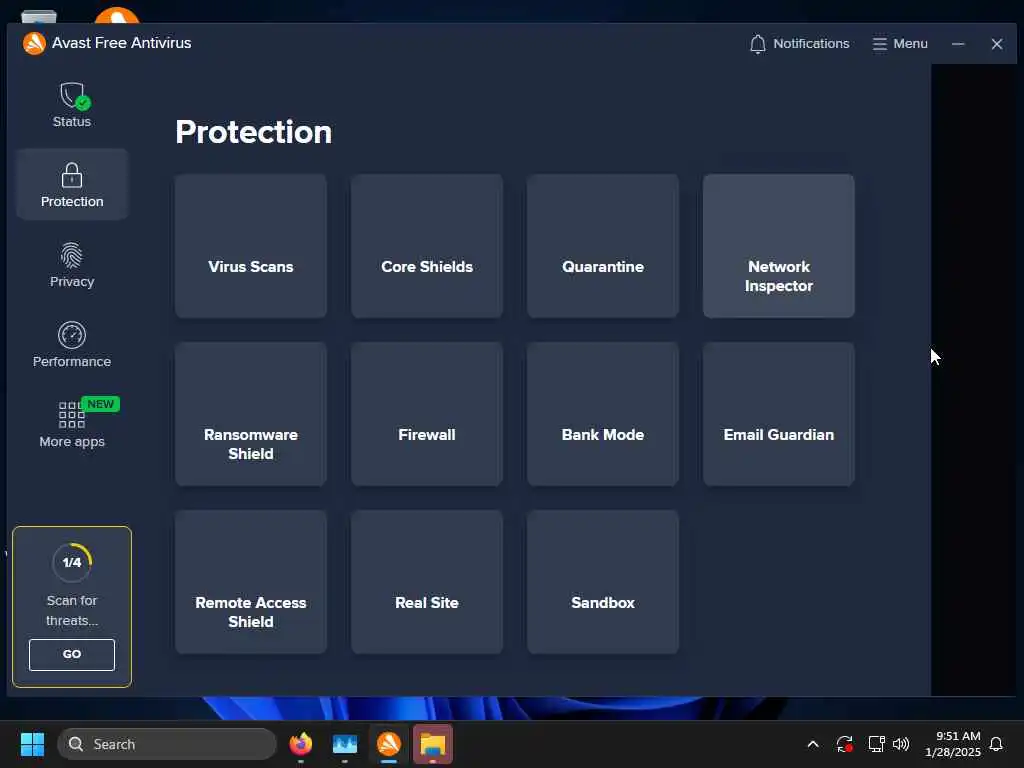Open the Virus Scans tile
1024x768 pixels.
[251, 246]
